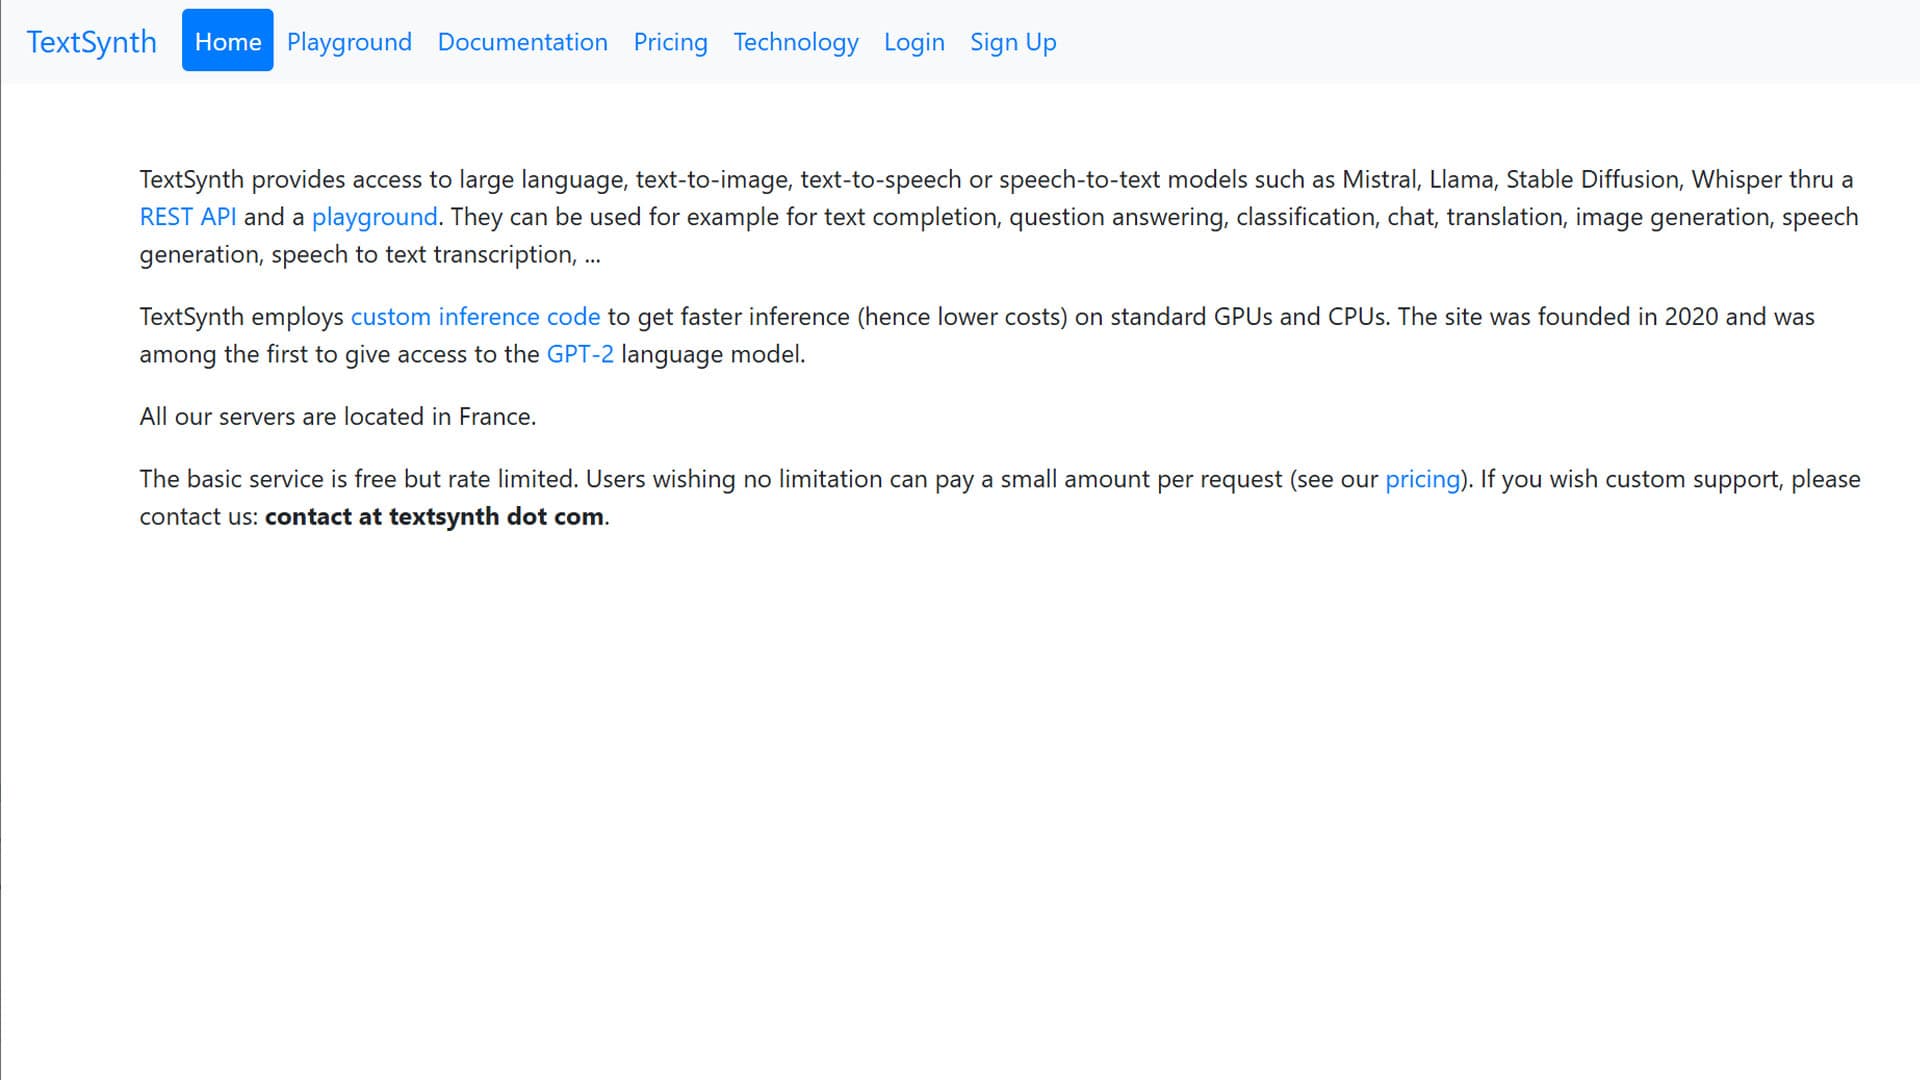1920x1080 pixels.
Task: Open the inline playground link in paragraph
Action: click(374, 217)
